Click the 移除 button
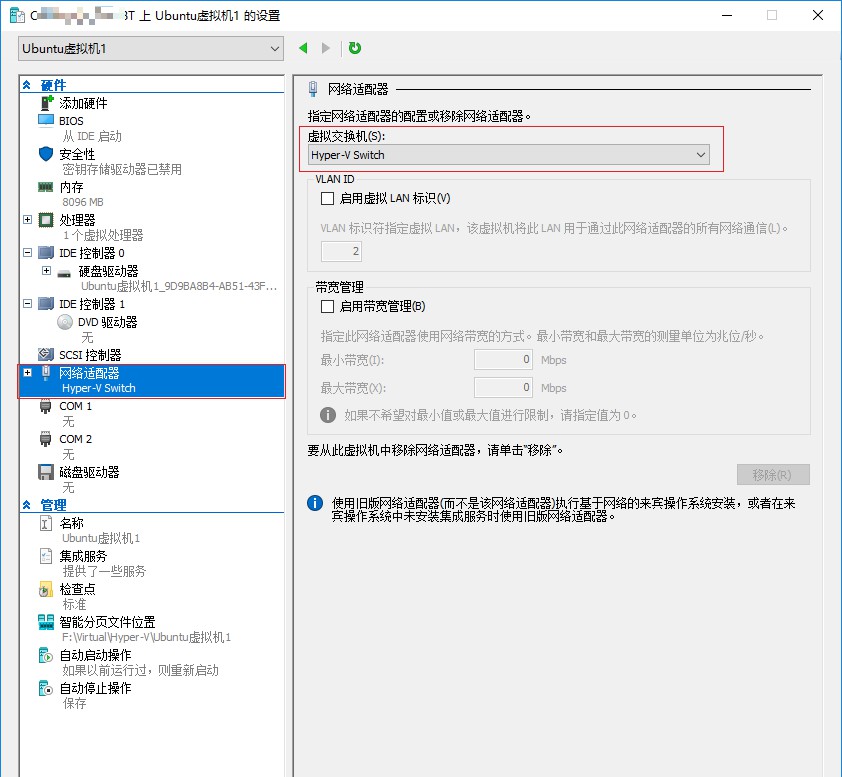The image size is (842, 777). point(773,475)
